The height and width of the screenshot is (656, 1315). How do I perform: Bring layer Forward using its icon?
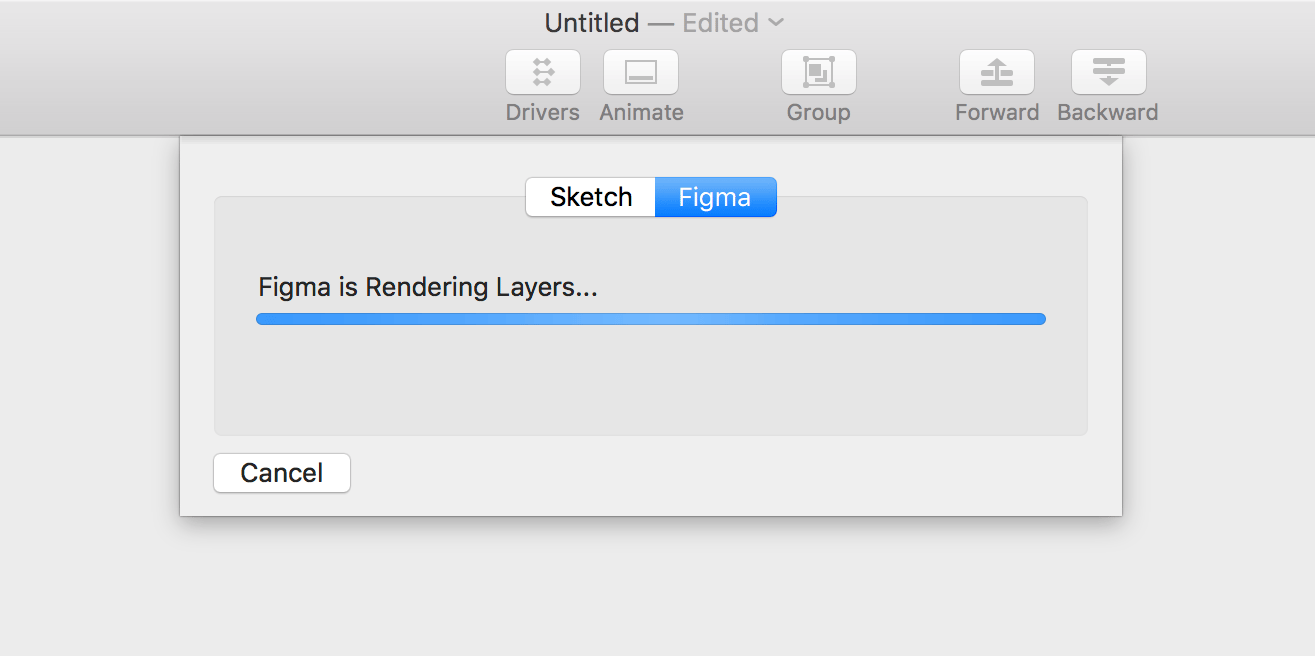click(x=997, y=72)
